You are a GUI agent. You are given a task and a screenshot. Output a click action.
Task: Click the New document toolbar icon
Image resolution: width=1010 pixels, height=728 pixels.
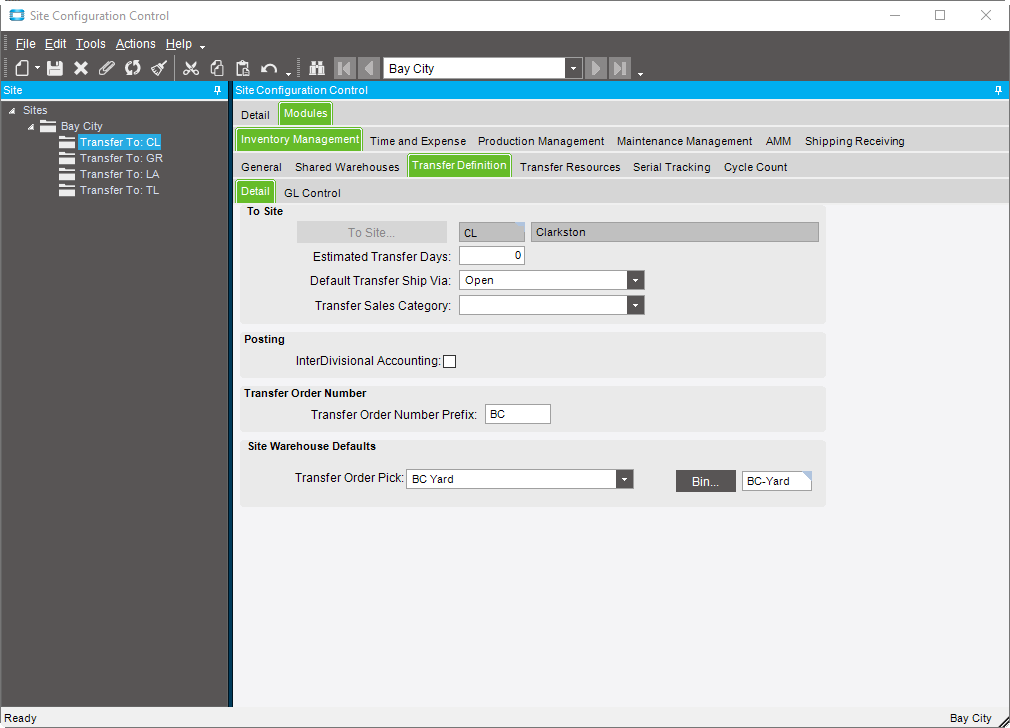coord(22,68)
